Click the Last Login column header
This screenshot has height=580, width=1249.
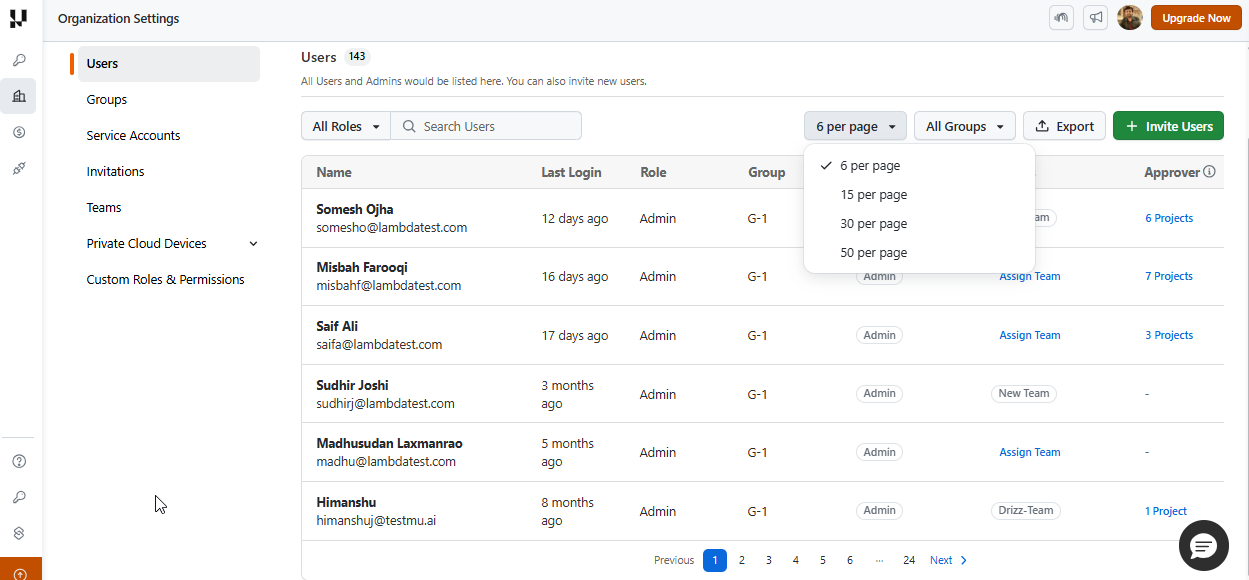pyautogui.click(x=572, y=173)
